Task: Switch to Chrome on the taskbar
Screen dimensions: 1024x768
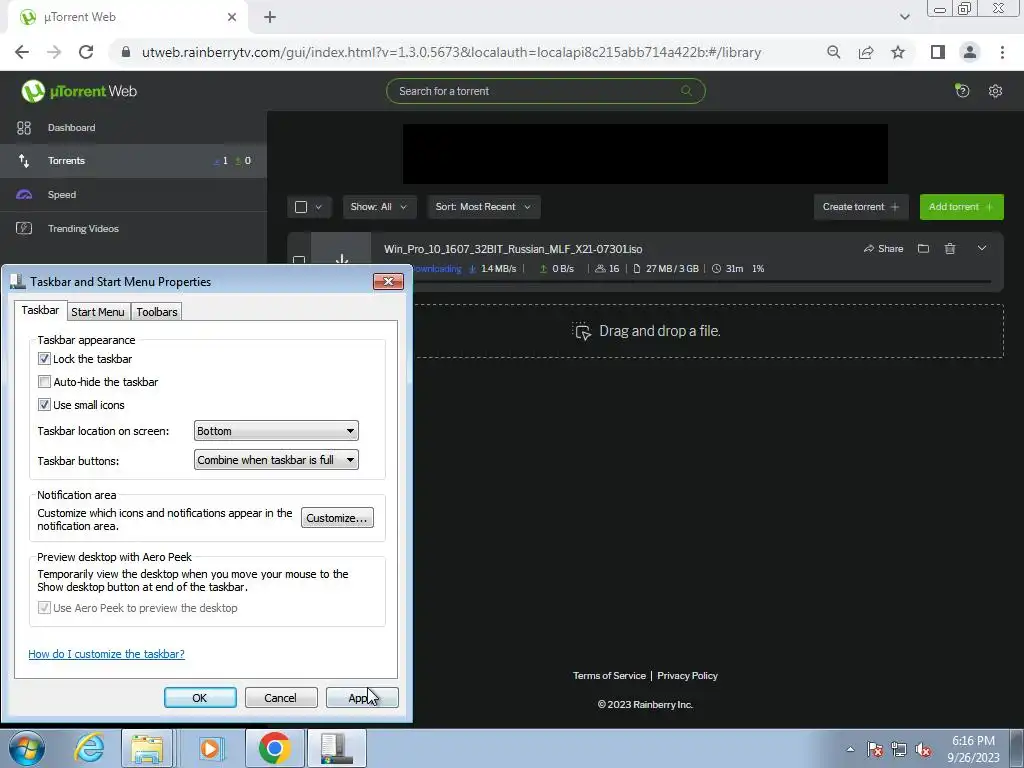Action: (x=274, y=748)
